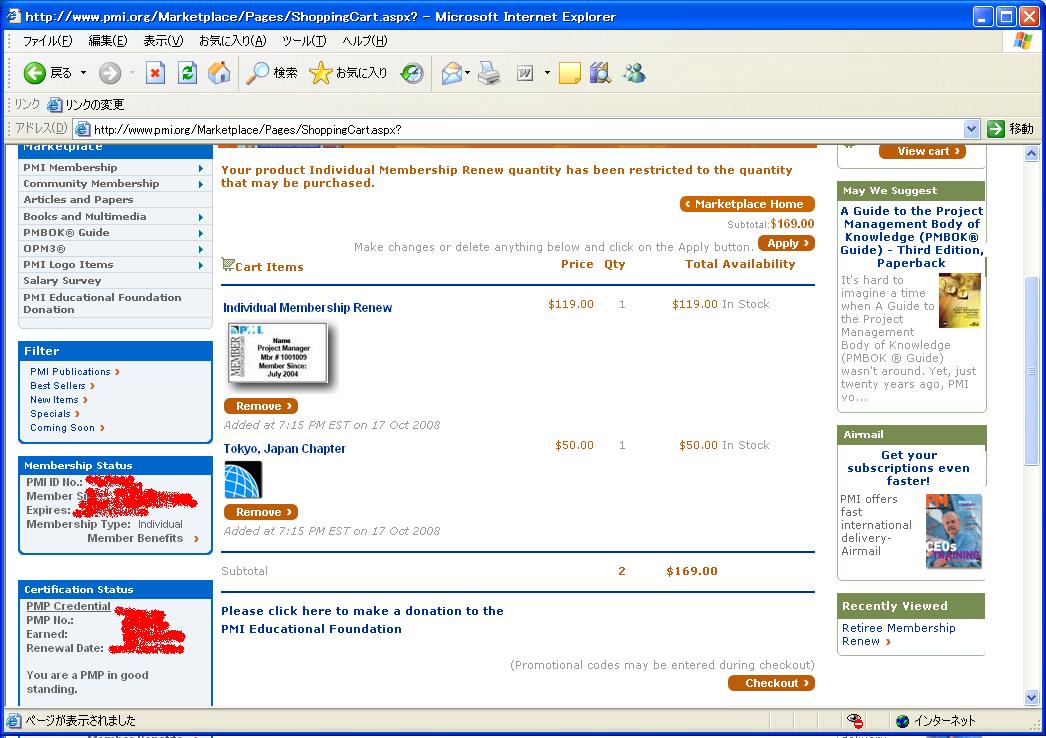Click the IE Forward arrow icon
This screenshot has height=738, width=1046.
(x=110, y=73)
